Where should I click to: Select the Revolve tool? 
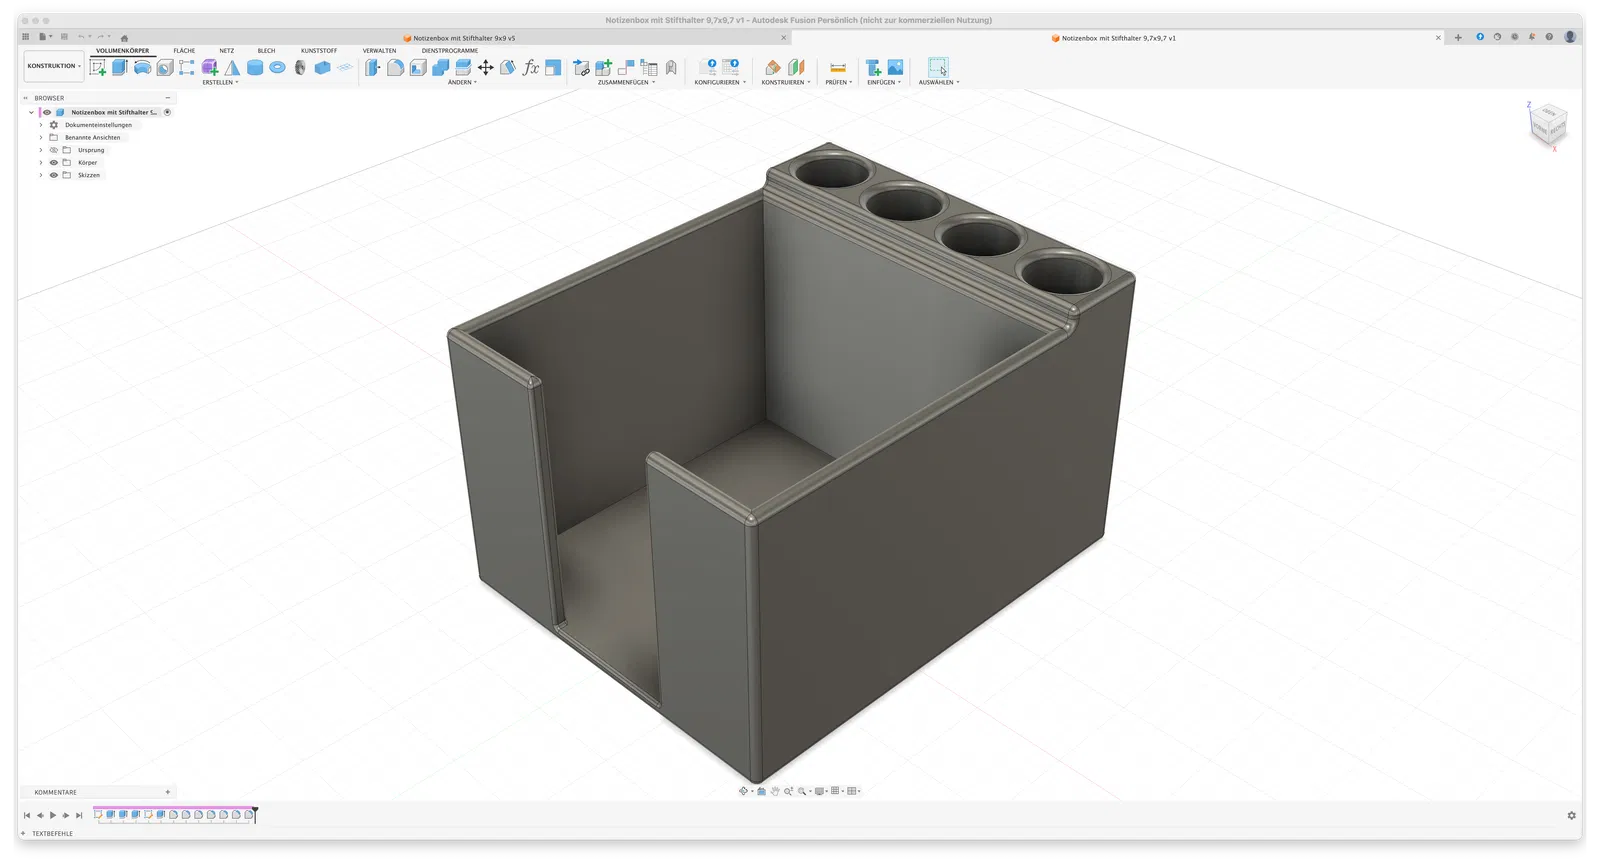click(142, 67)
